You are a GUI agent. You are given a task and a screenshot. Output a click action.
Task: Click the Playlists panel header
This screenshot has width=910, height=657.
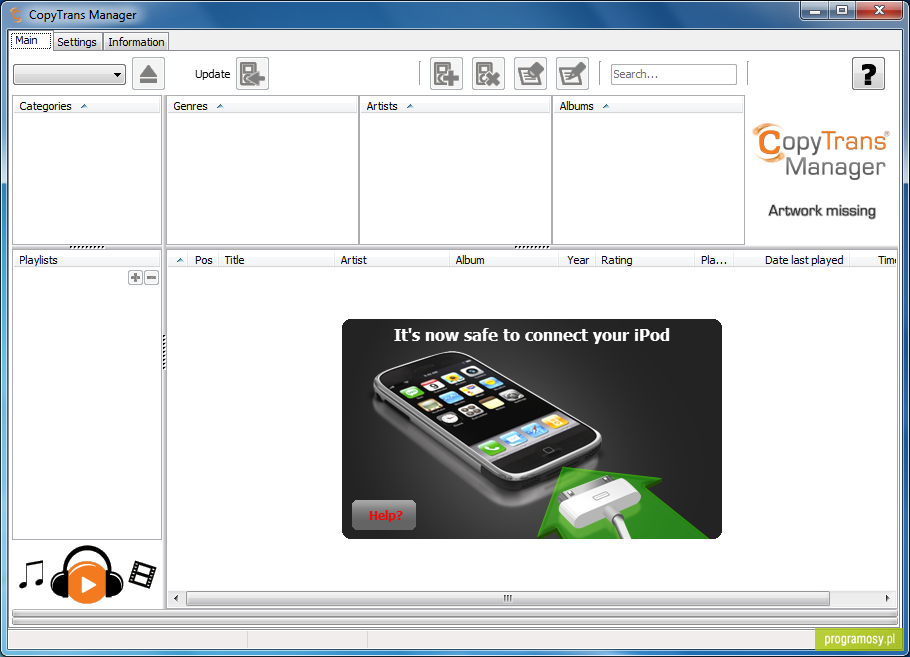86,260
